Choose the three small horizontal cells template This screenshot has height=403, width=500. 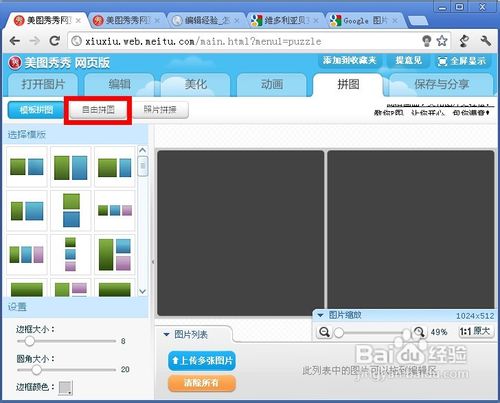pyautogui.click(x=115, y=211)
